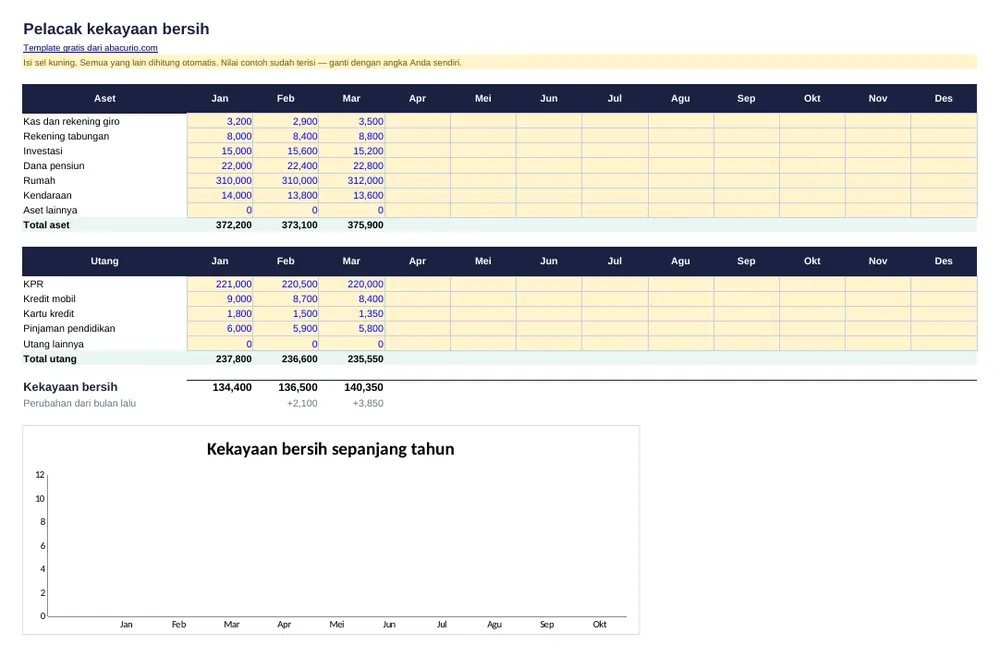Viewport: 1000px width, 657px height.
Task: Select the Jan Dana pensiun cell 22,000
Action: tap(220, 166)
